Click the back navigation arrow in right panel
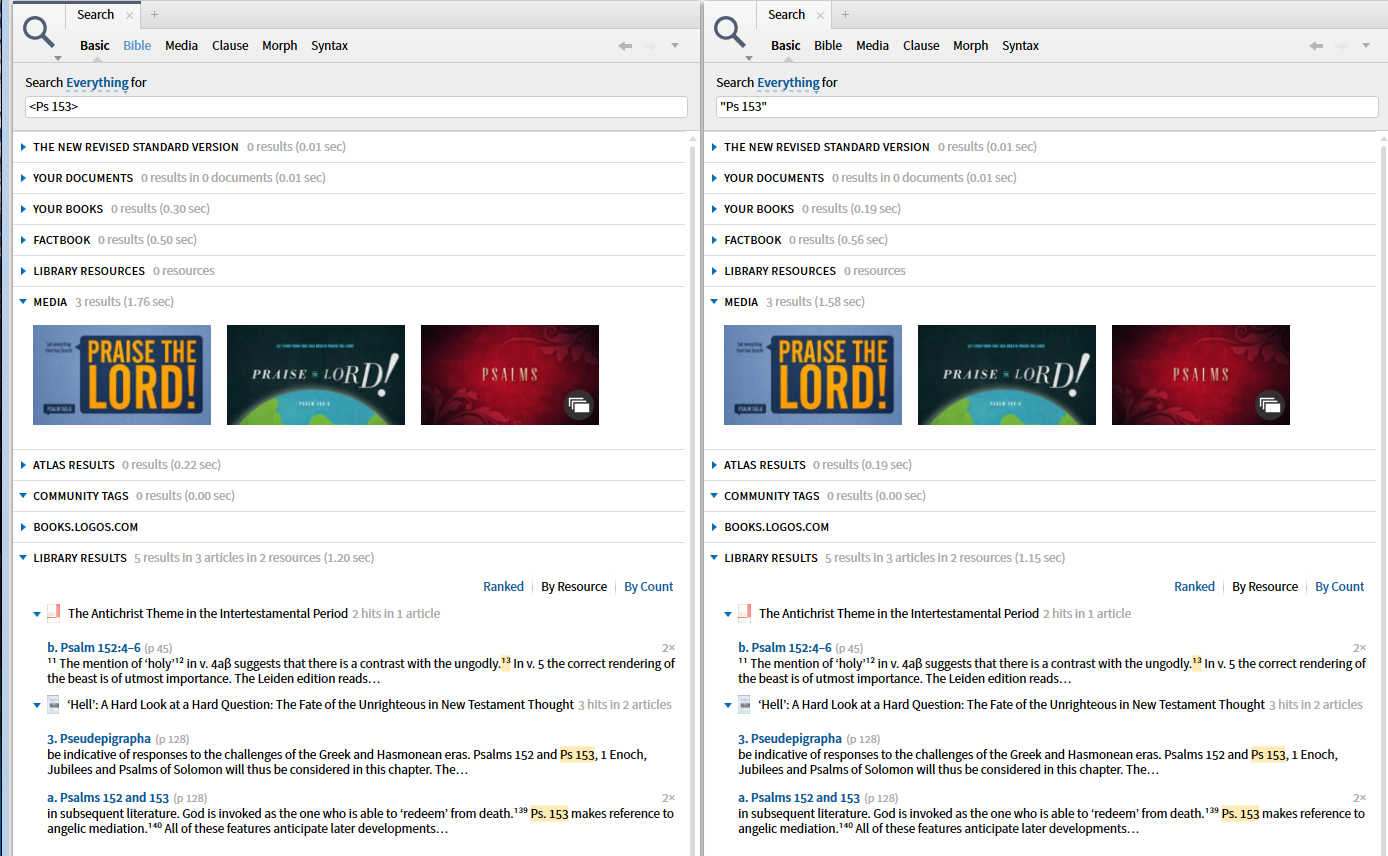Image resolution: width=1388 pixels, height=856 pixels. pyautogui.click(x=1316, y=45)
